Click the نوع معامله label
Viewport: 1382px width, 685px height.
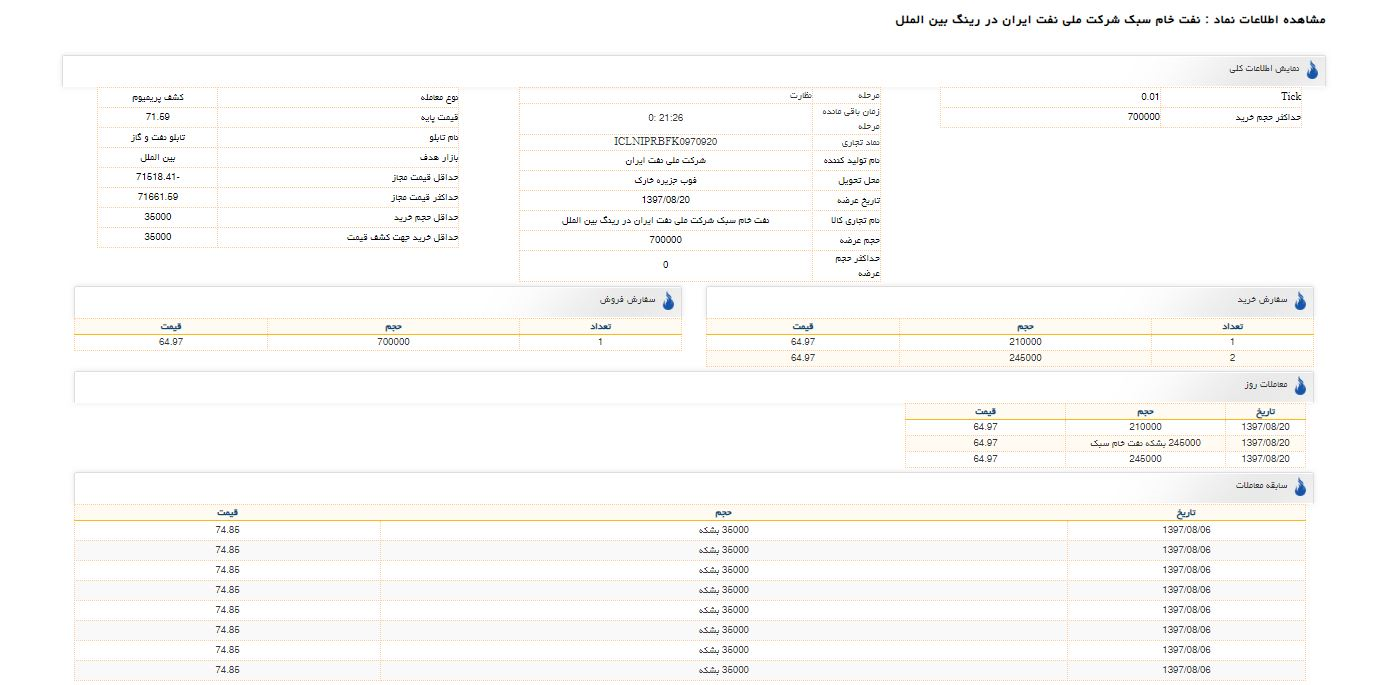pyautogui.click(x=440, y=98)
